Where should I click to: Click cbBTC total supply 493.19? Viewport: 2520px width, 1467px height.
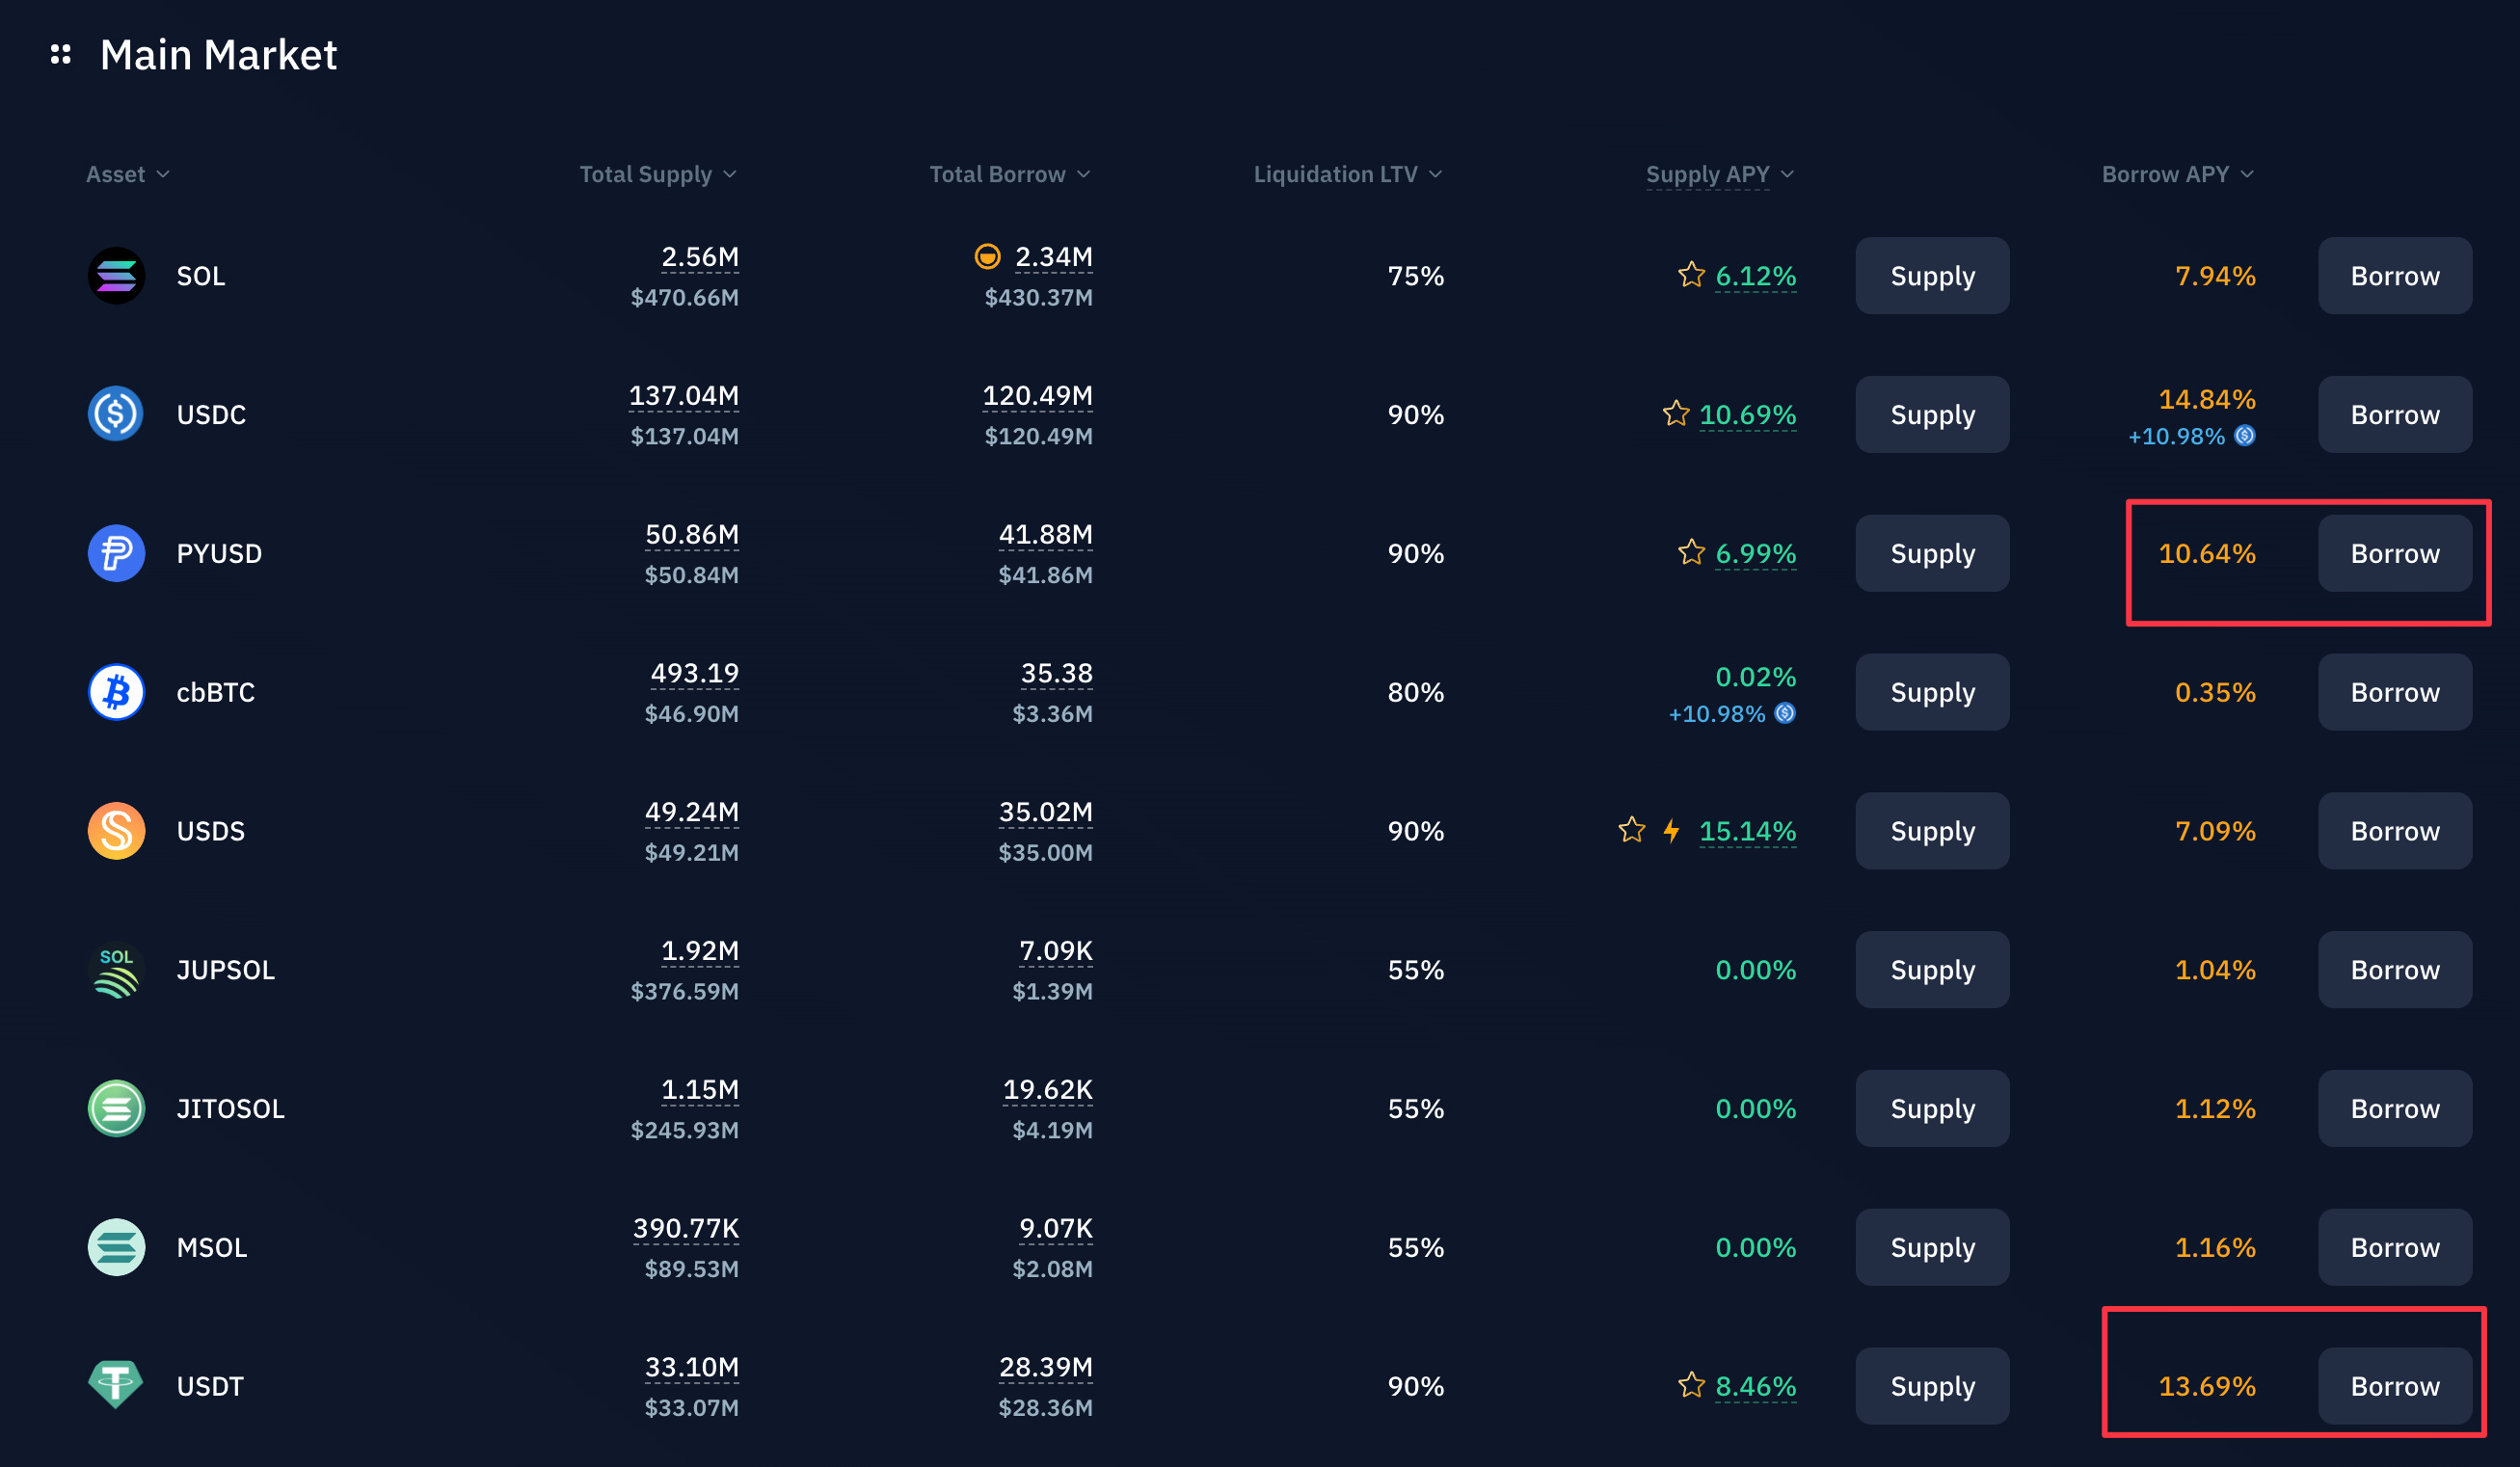[x=694, y=674]
